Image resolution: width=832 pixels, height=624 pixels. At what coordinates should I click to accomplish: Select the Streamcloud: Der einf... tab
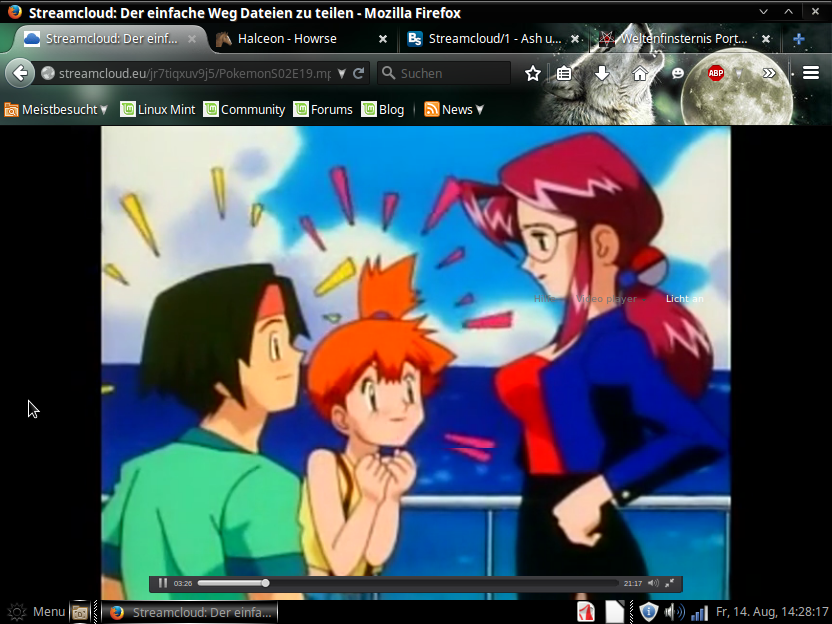pos(111,39)
